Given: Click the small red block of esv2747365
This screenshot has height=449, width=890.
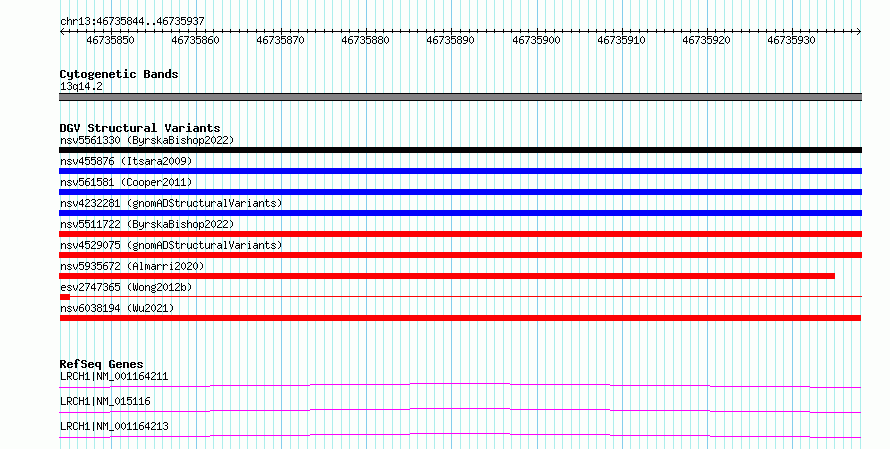Looking at the screenshot, I should (65, 297).
